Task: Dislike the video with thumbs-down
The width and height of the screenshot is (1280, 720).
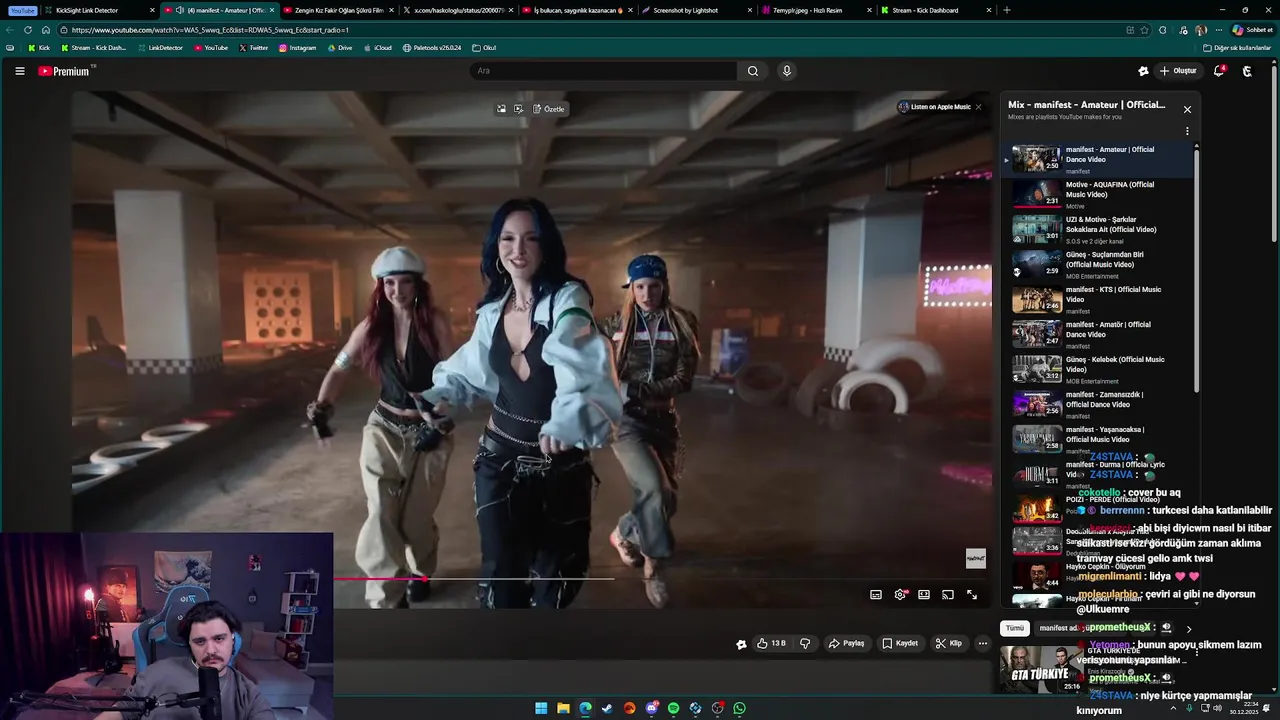Action: pos(805,644)
